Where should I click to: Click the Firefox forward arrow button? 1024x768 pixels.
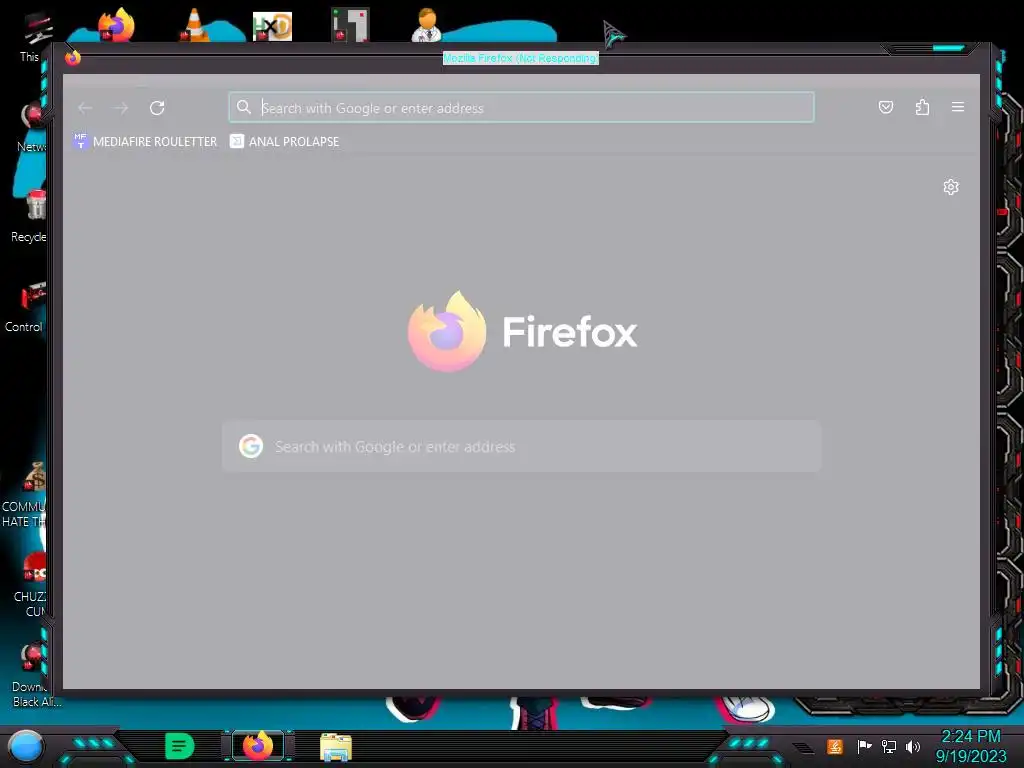[x=121, y=108]
